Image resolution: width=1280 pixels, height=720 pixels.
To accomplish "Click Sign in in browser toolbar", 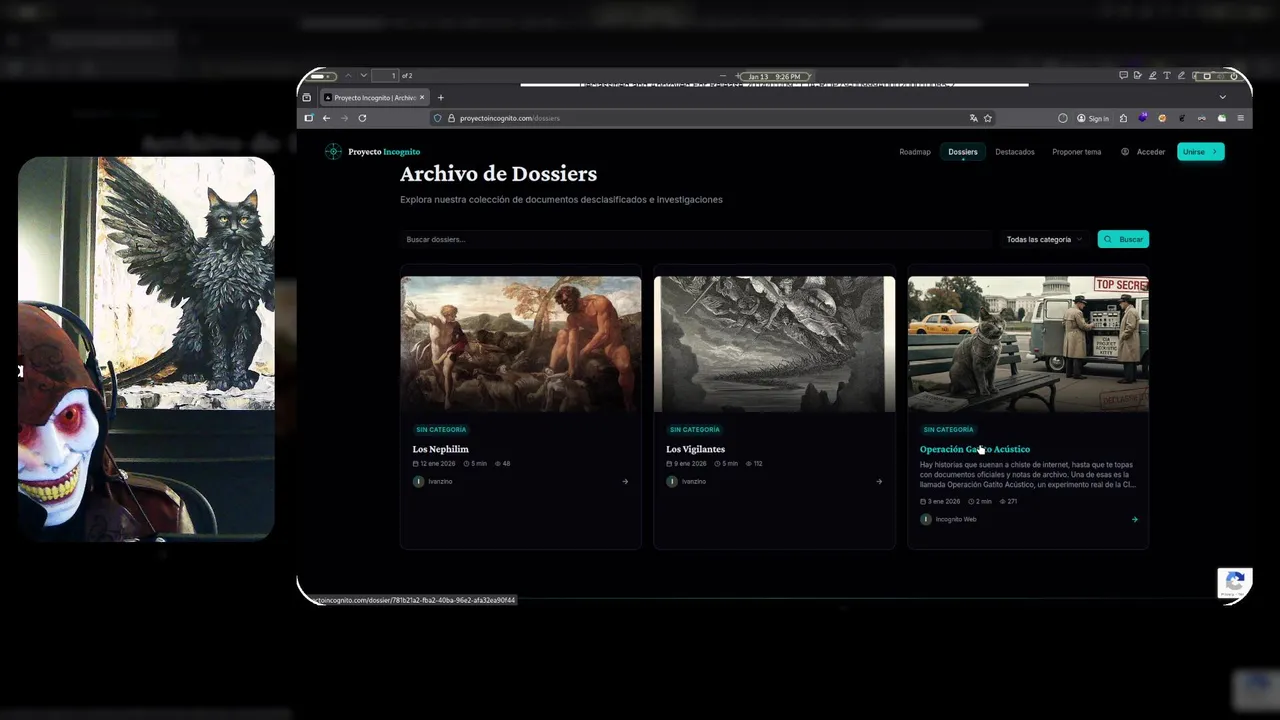I will 1092,118.
